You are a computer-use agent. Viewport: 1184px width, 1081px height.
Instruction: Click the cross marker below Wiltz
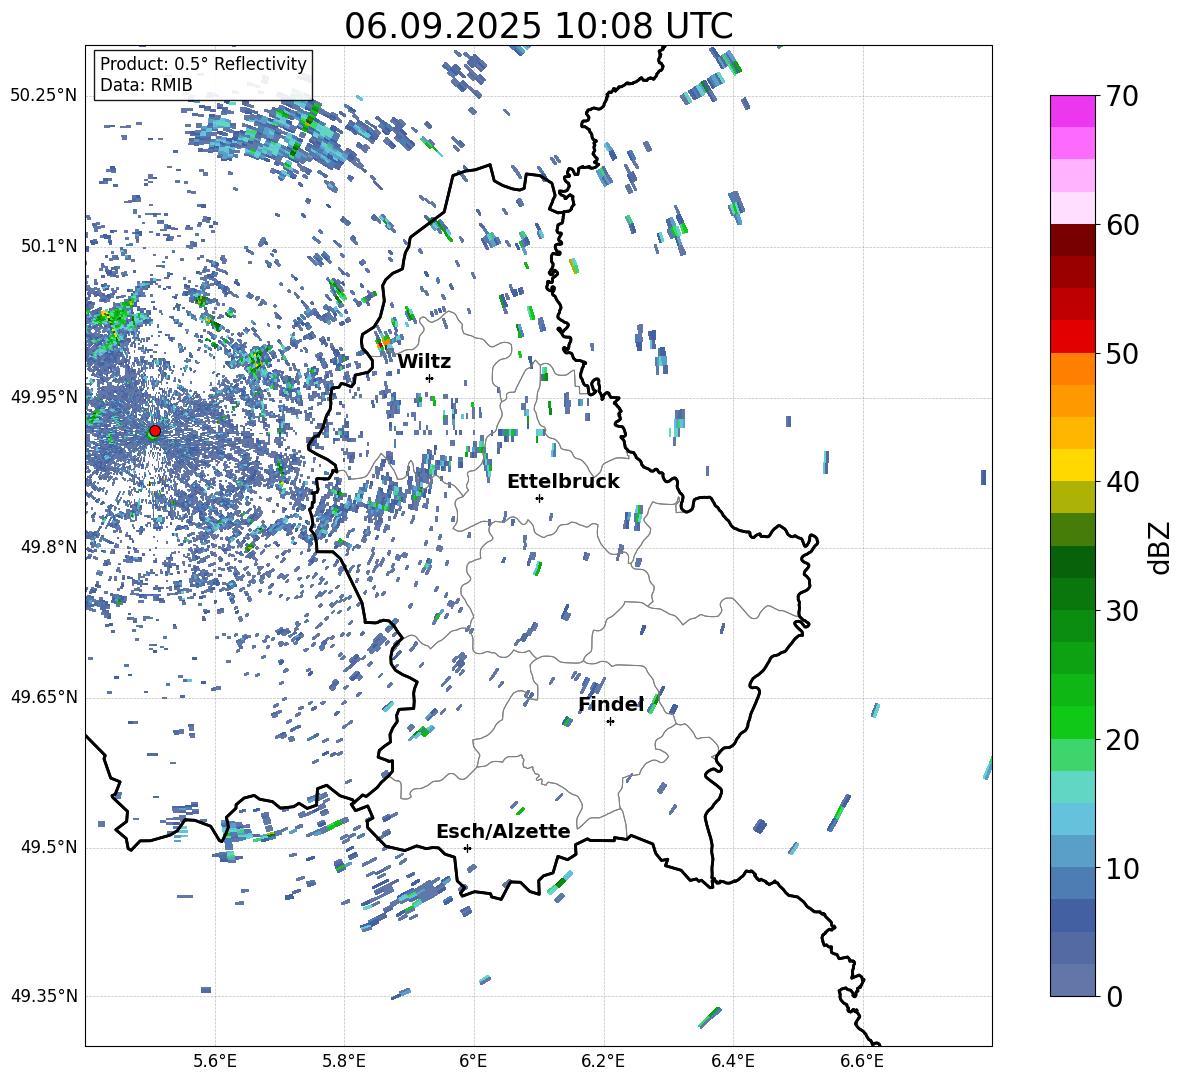click(430, 378)
